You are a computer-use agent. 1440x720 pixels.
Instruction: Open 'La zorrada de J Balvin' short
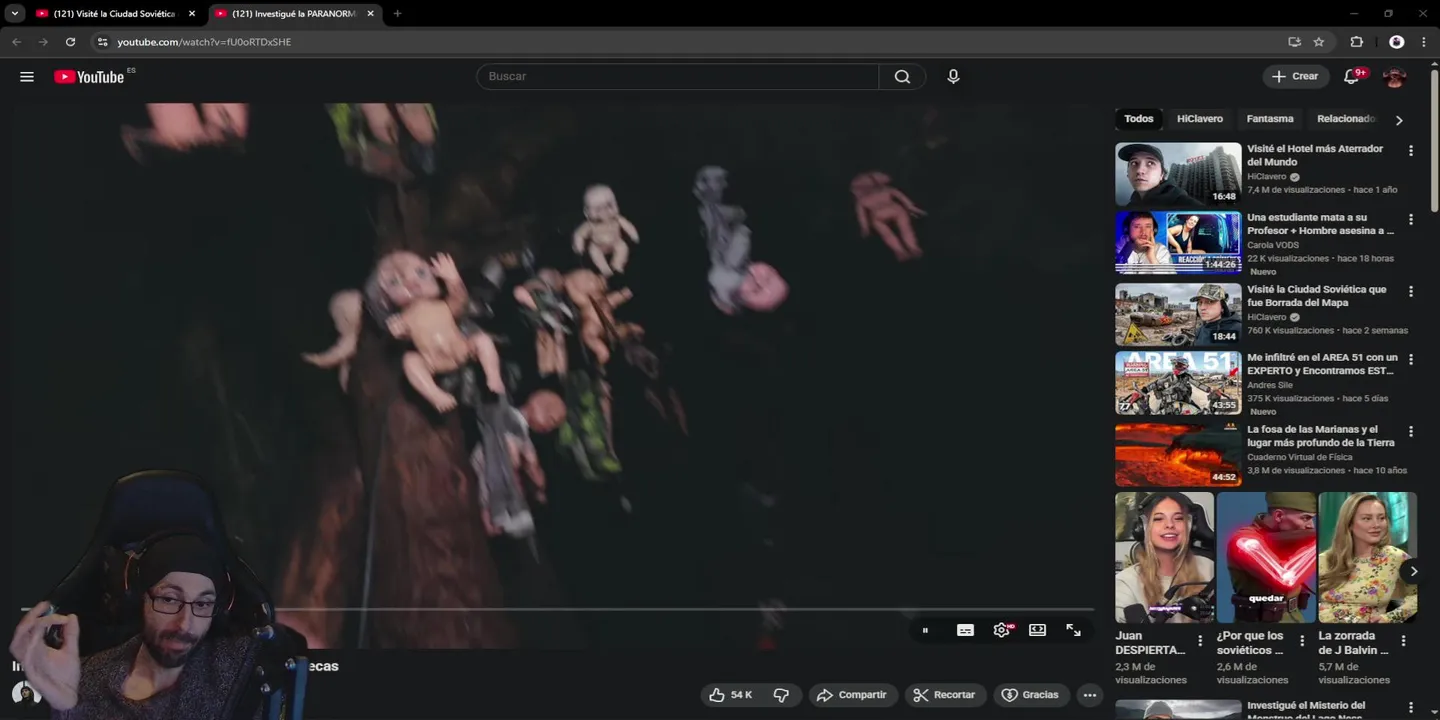coord(1367,558)
